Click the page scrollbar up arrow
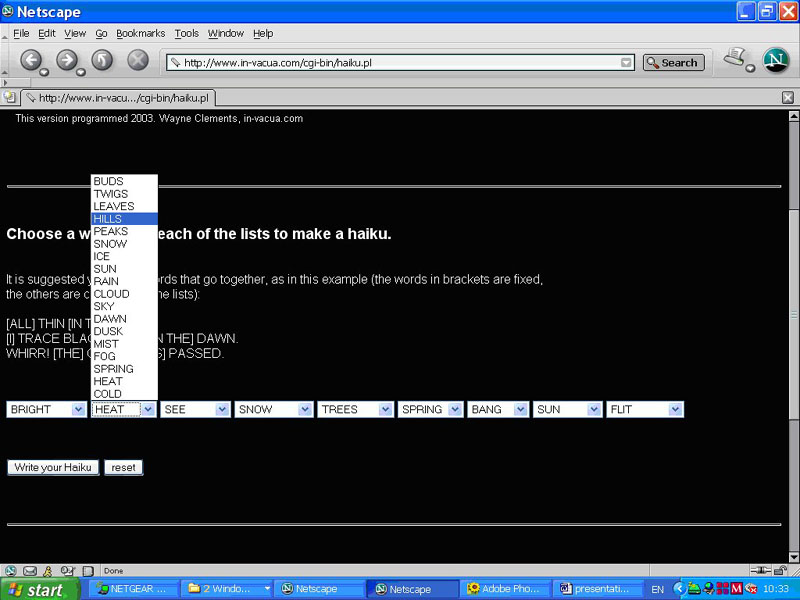800x600 pixels. click(793, 116)
